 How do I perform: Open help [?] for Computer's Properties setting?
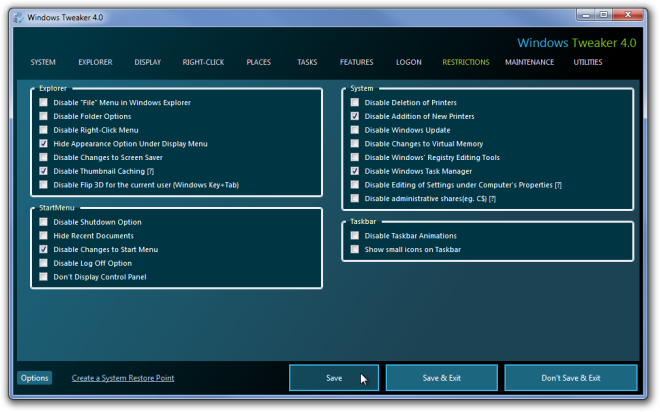coord(558,185)
